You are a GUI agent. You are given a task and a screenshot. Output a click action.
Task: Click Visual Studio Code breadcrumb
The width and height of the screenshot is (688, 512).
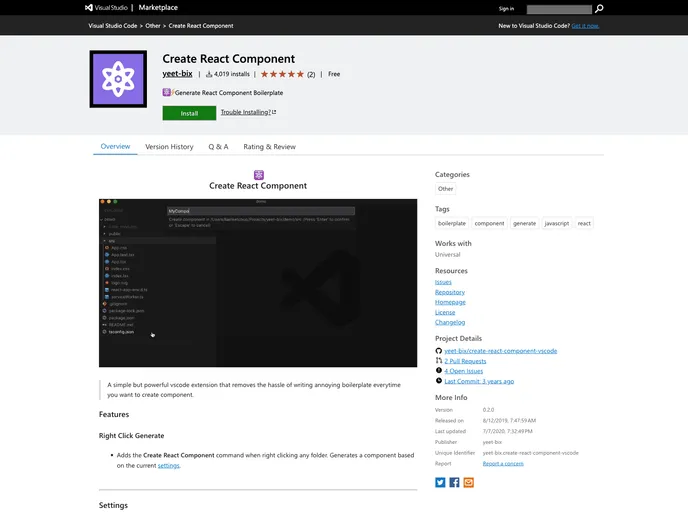[113, 26]
